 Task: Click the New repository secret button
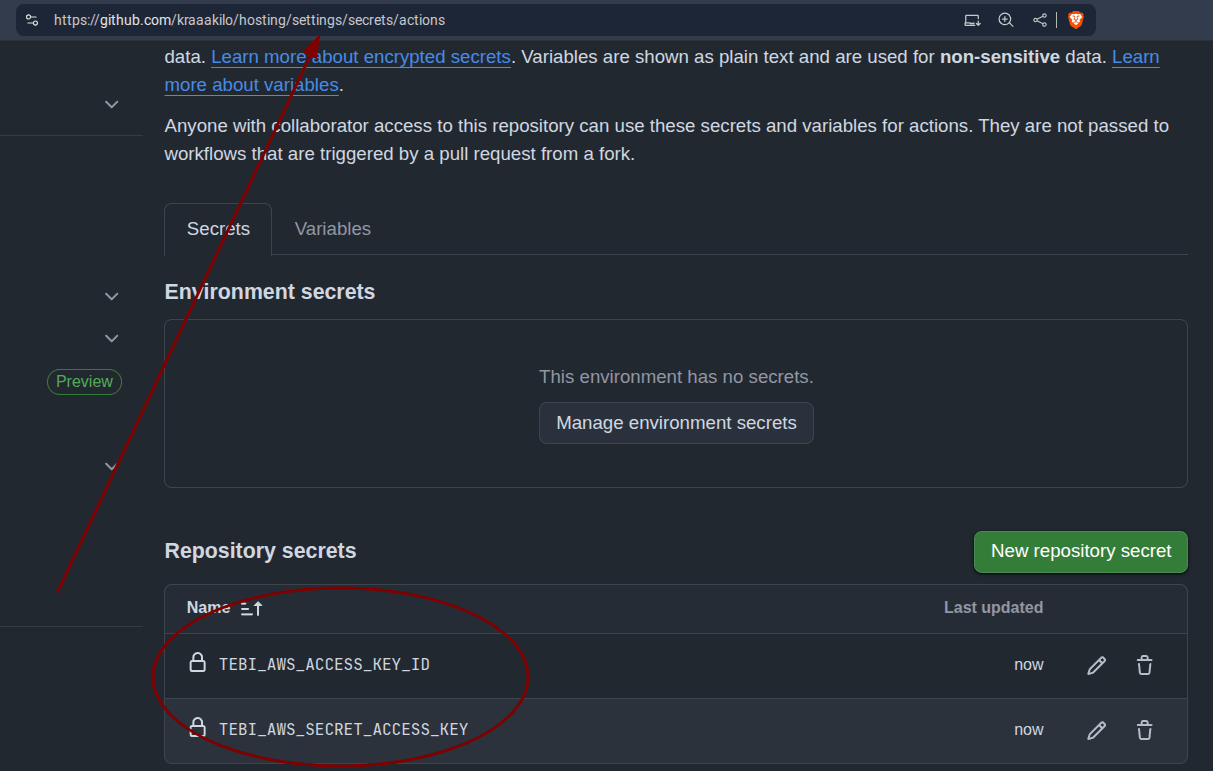coord(1080,552)
